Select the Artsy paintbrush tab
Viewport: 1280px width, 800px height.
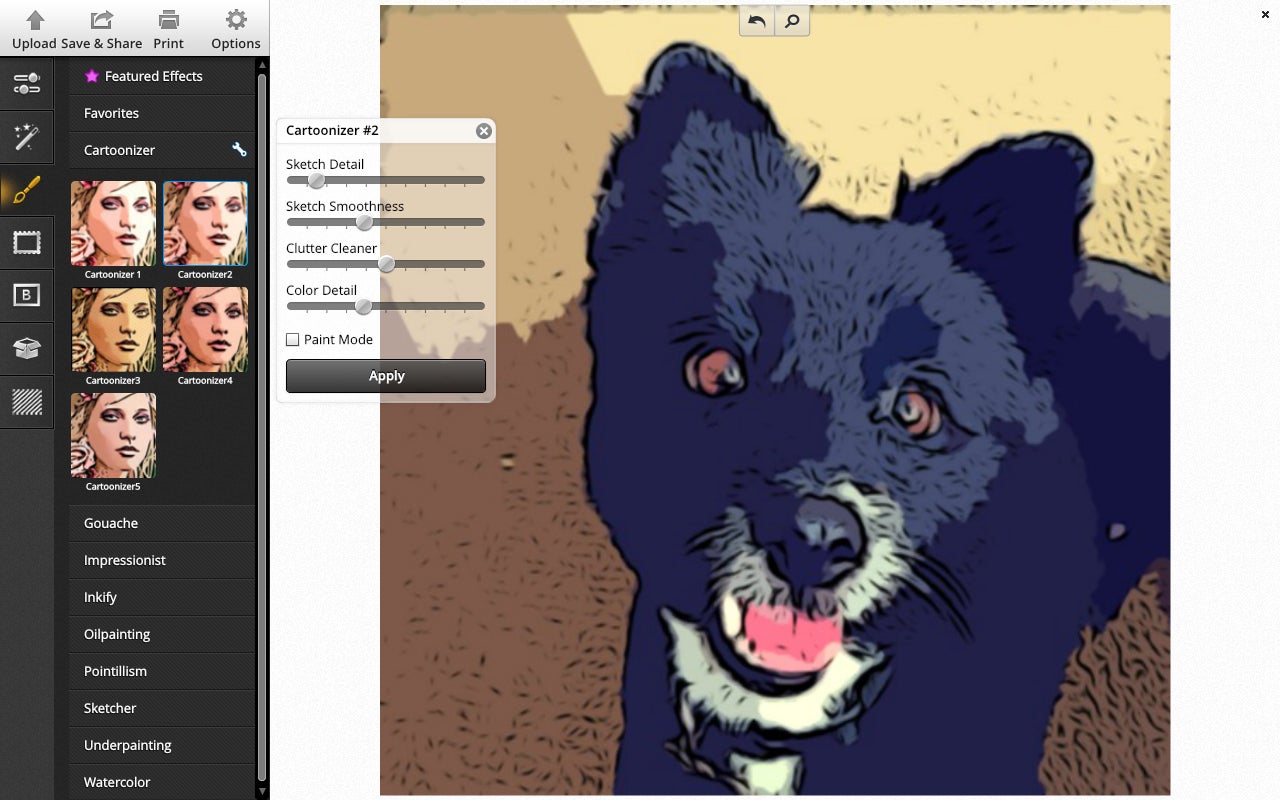point(27,189)
